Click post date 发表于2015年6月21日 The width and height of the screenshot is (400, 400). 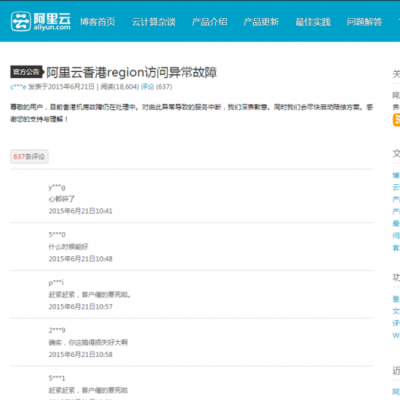click(x=61, y=87)
